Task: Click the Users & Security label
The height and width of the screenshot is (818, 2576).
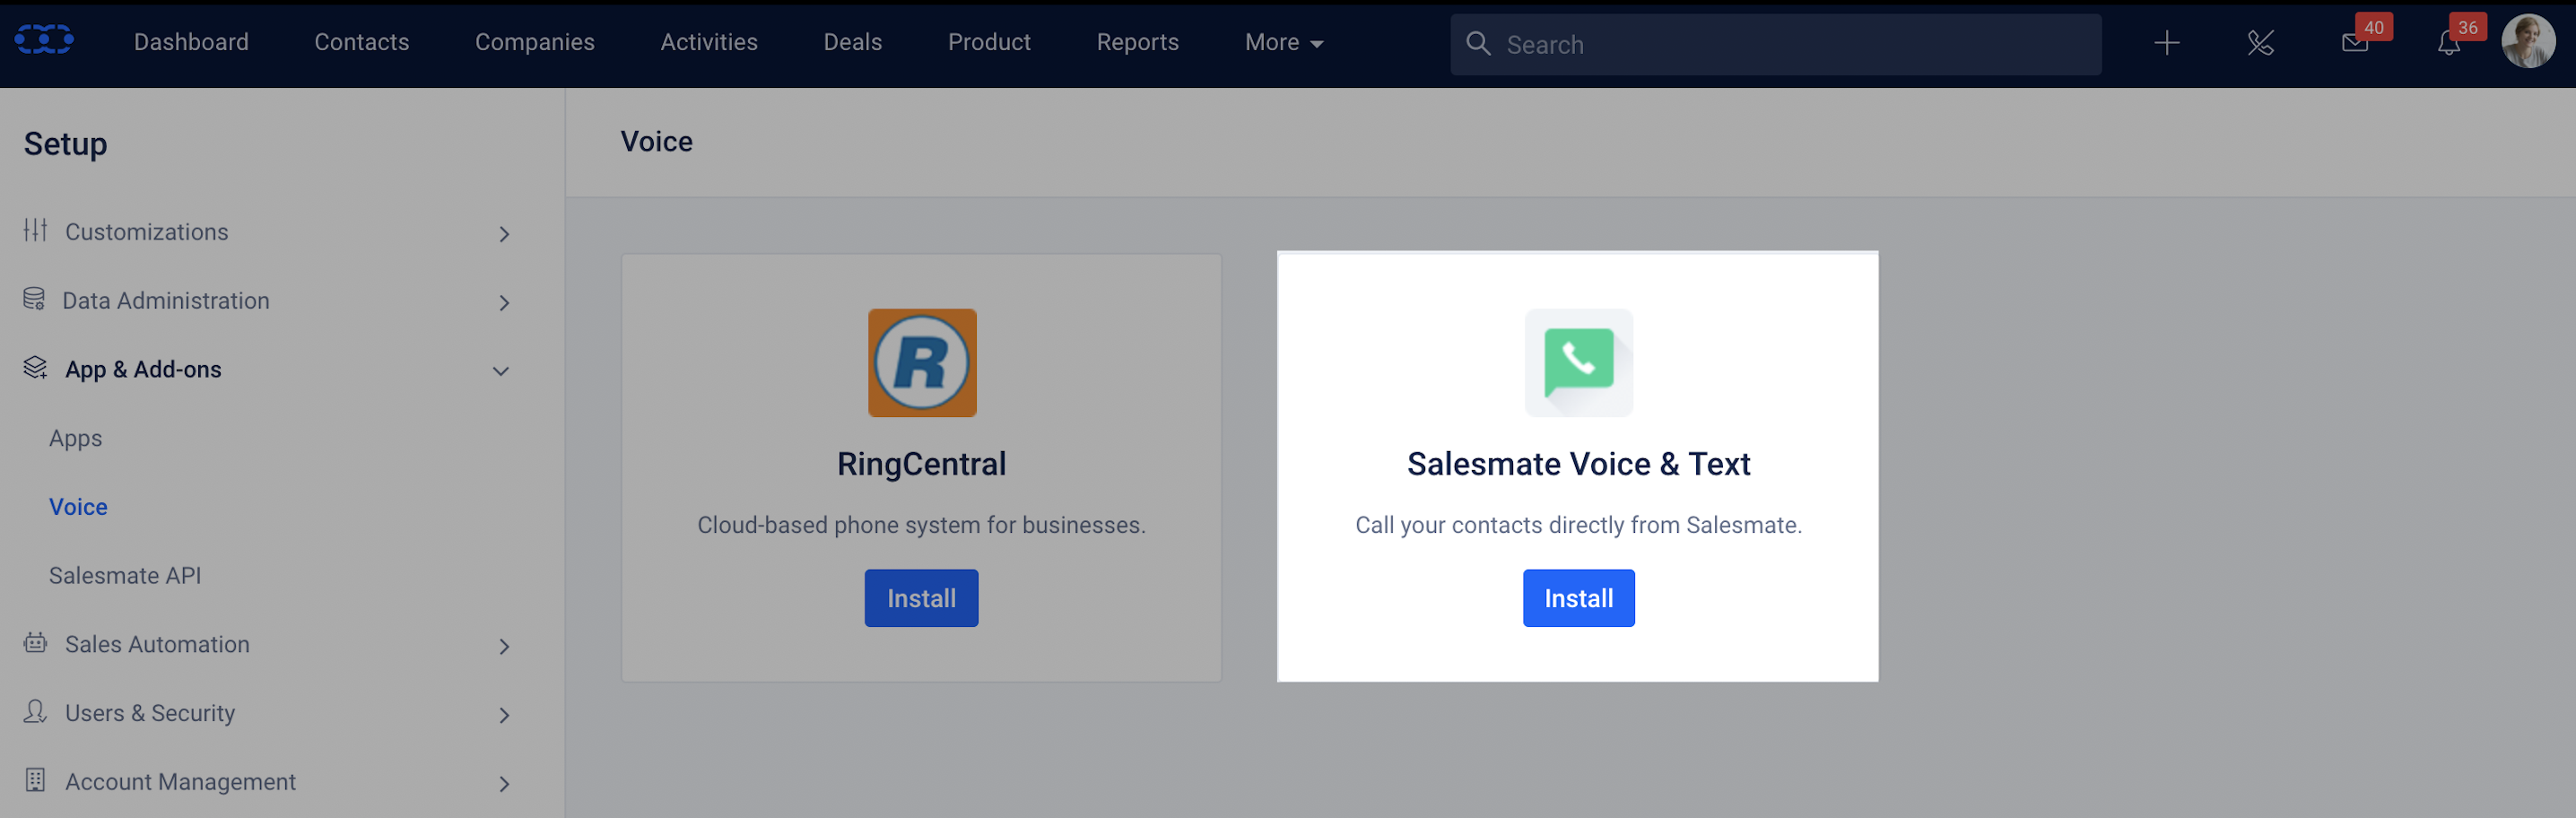Action: (x=150, y=713)
